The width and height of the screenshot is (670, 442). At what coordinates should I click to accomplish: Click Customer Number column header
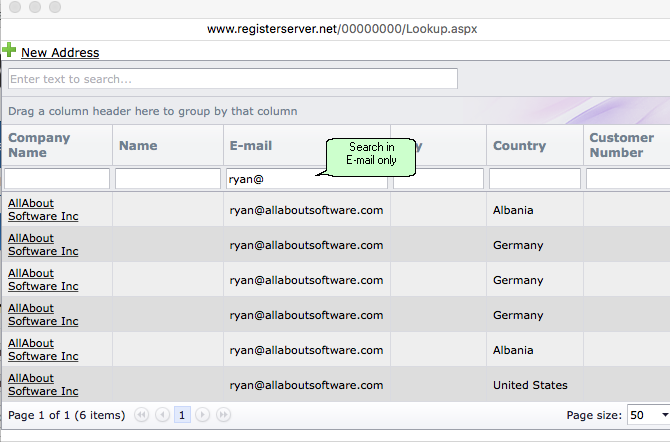622,145
